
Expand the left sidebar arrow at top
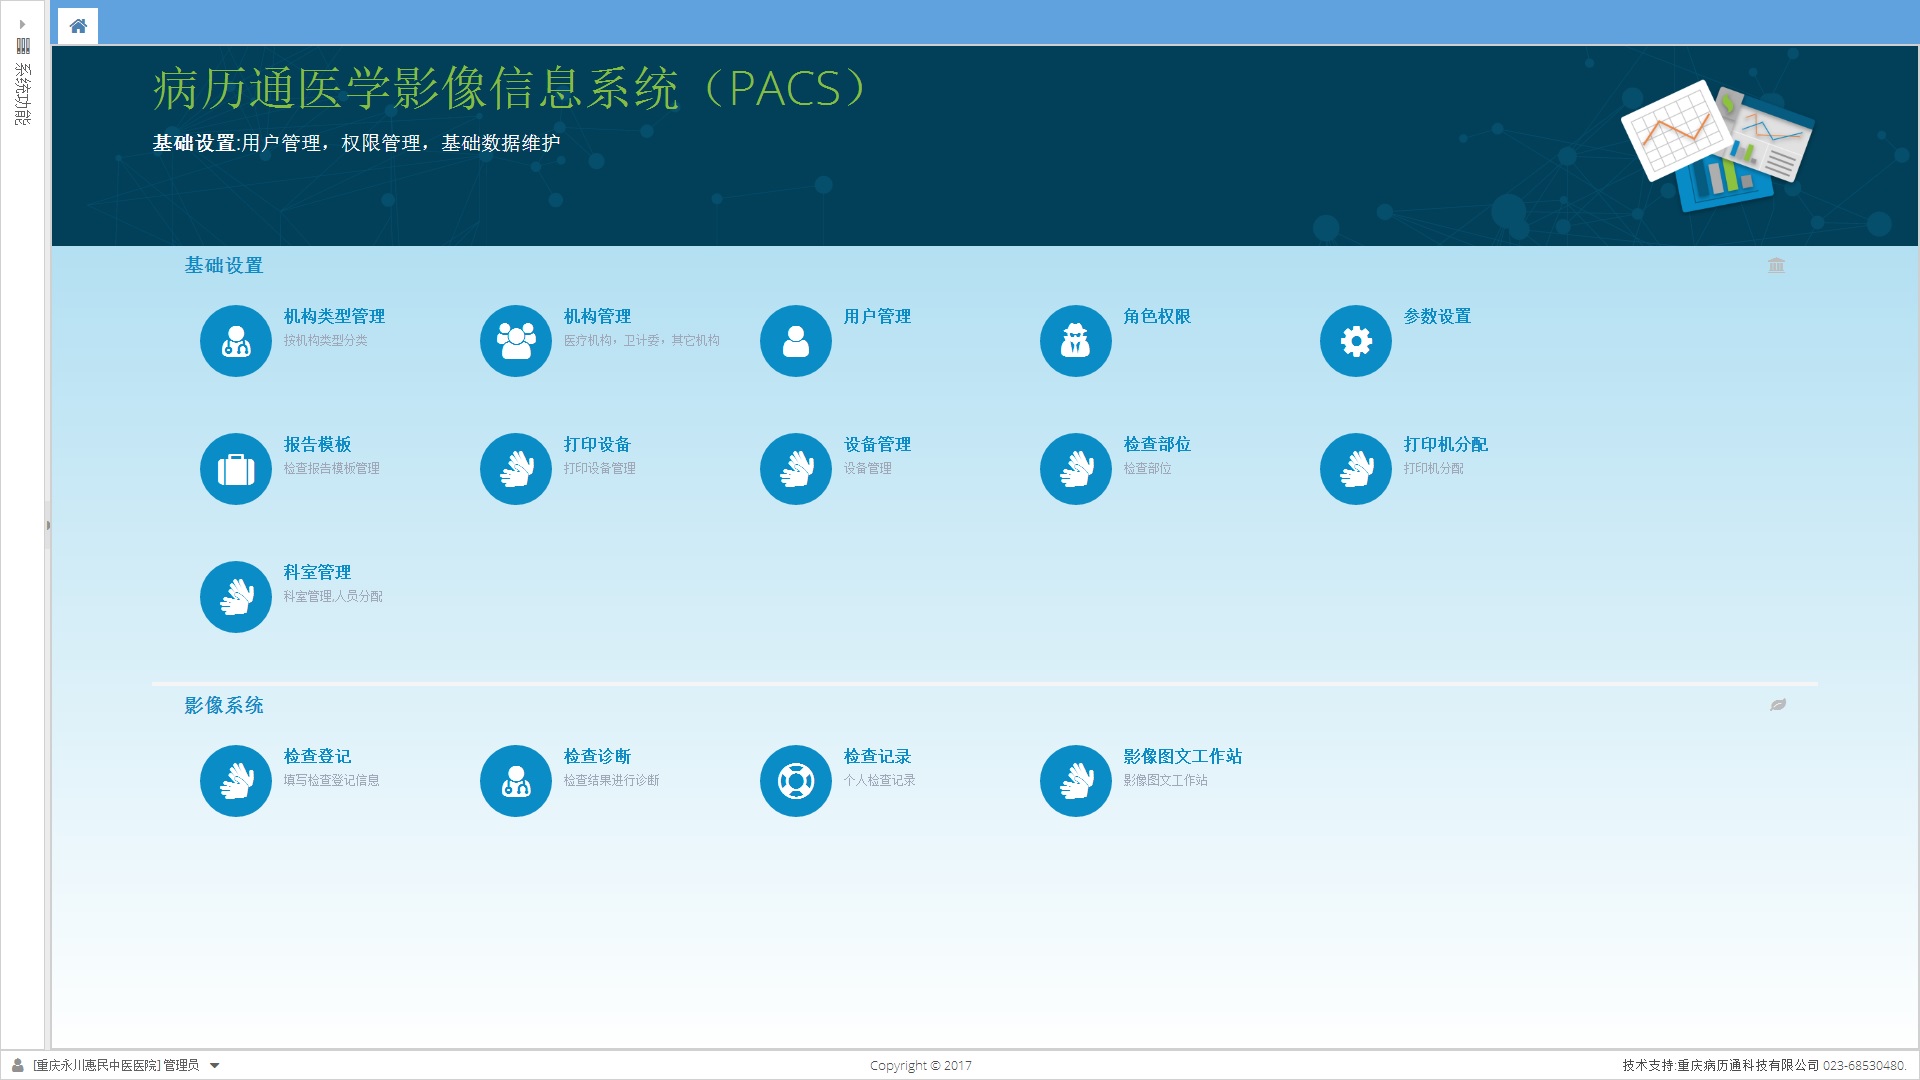click(x=22, y=24)
